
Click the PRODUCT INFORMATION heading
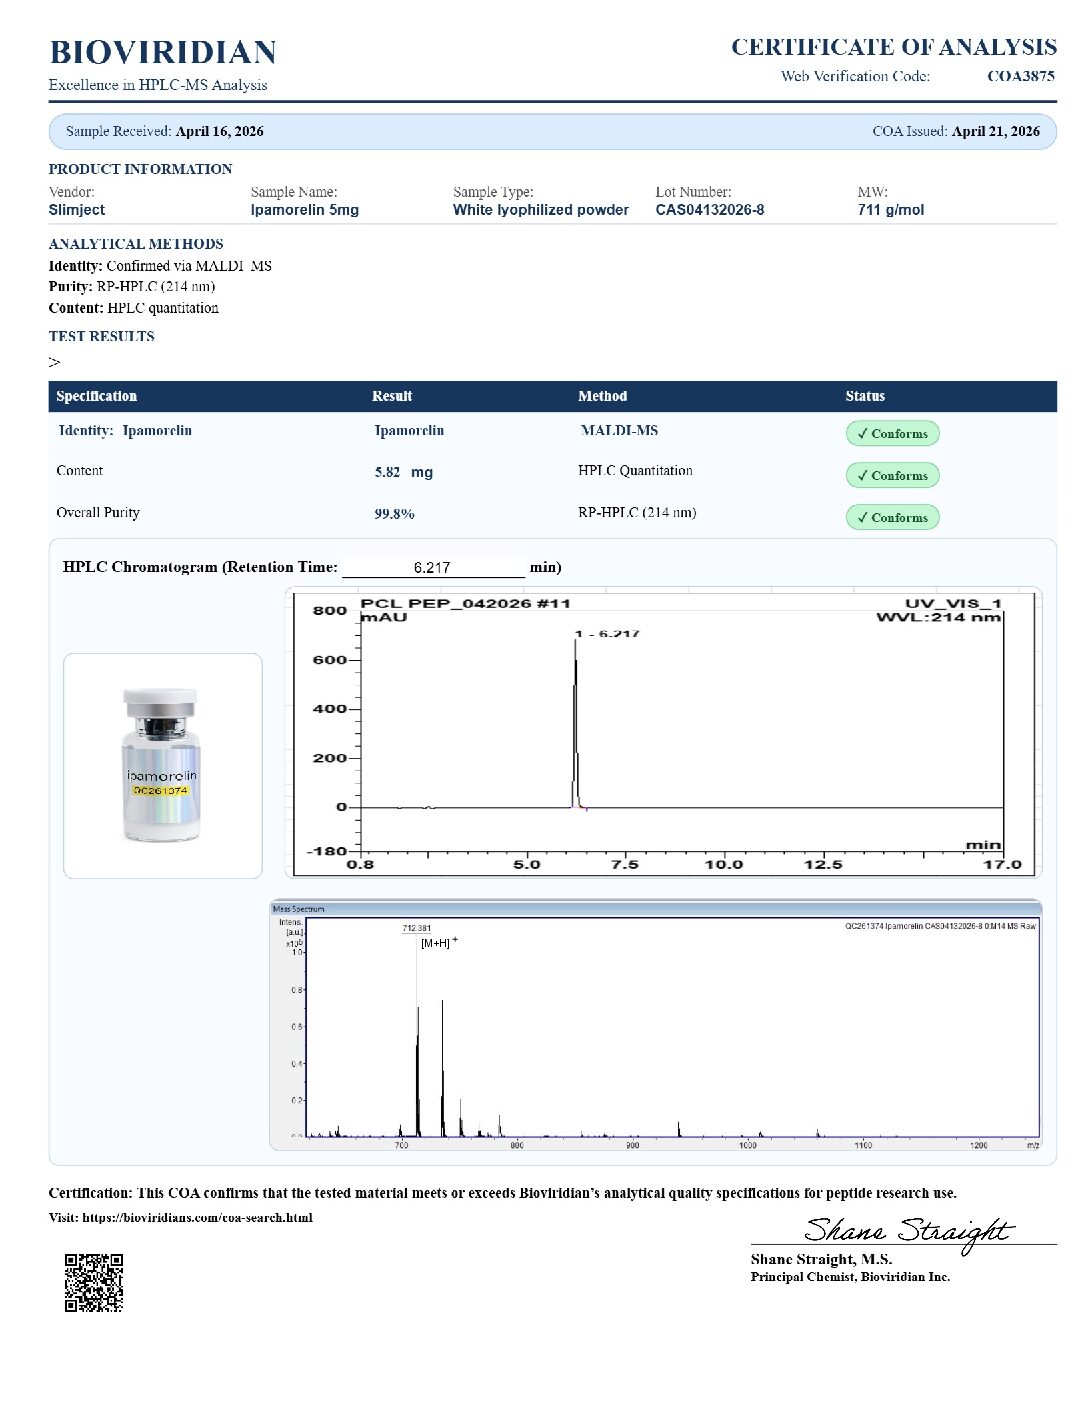click(x=141, y=169)
